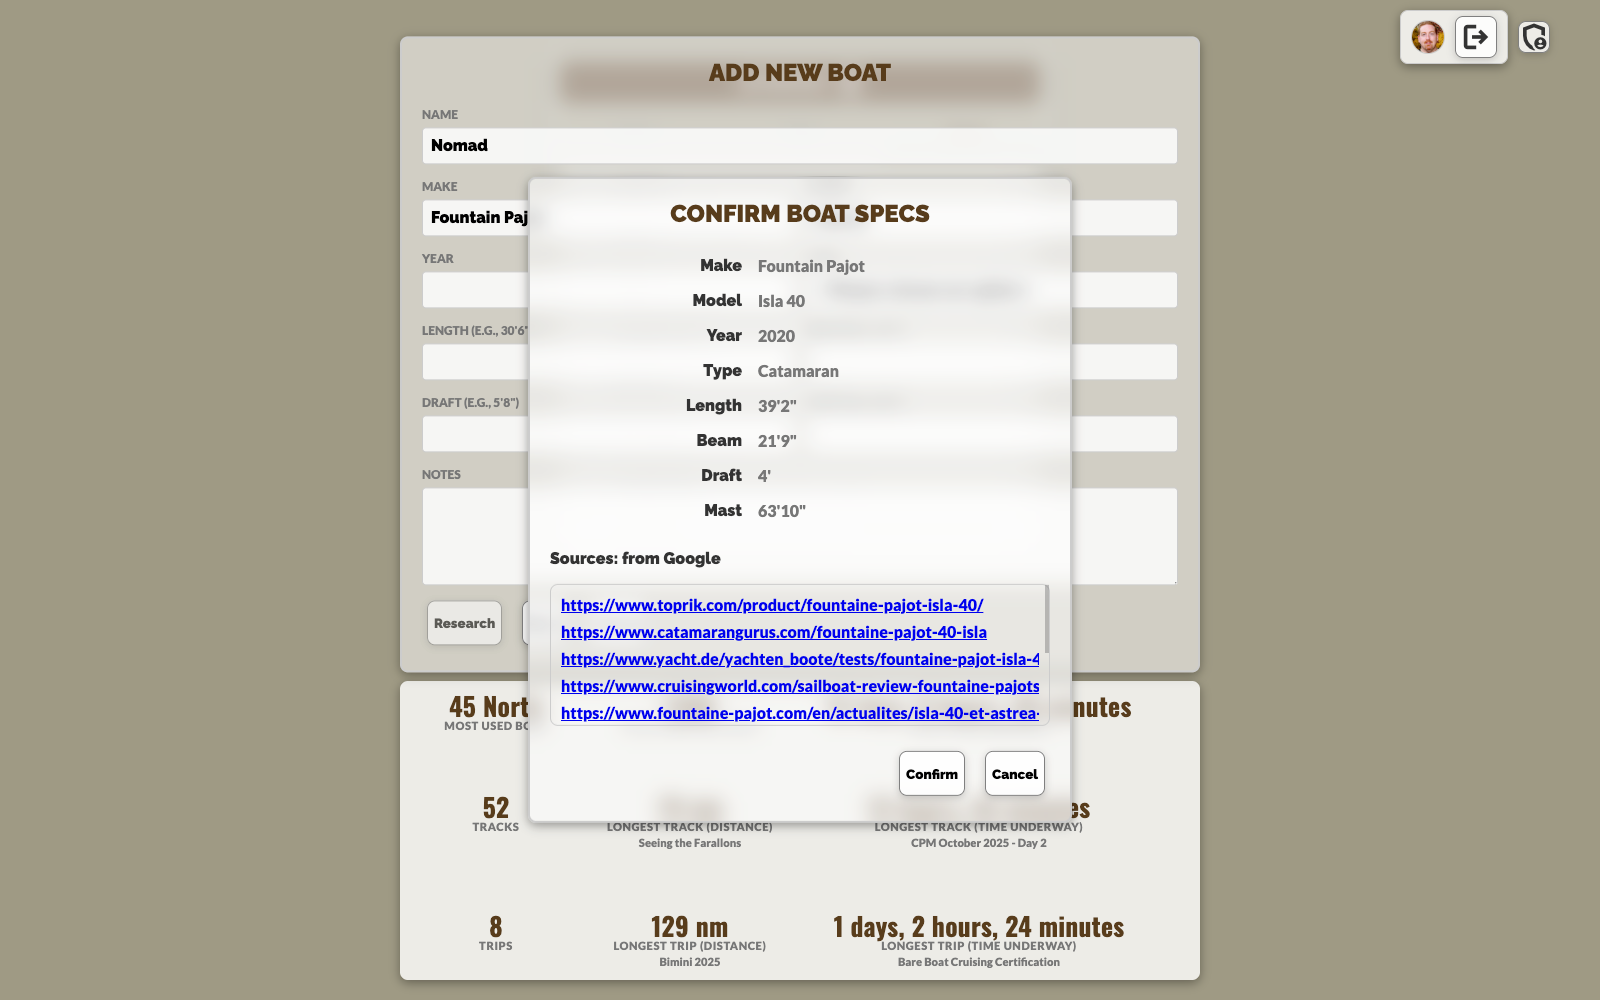Select the 'Fountain Pajot' make value
The width and height of the screenshot is (1600, 1000).
point(811,266)
